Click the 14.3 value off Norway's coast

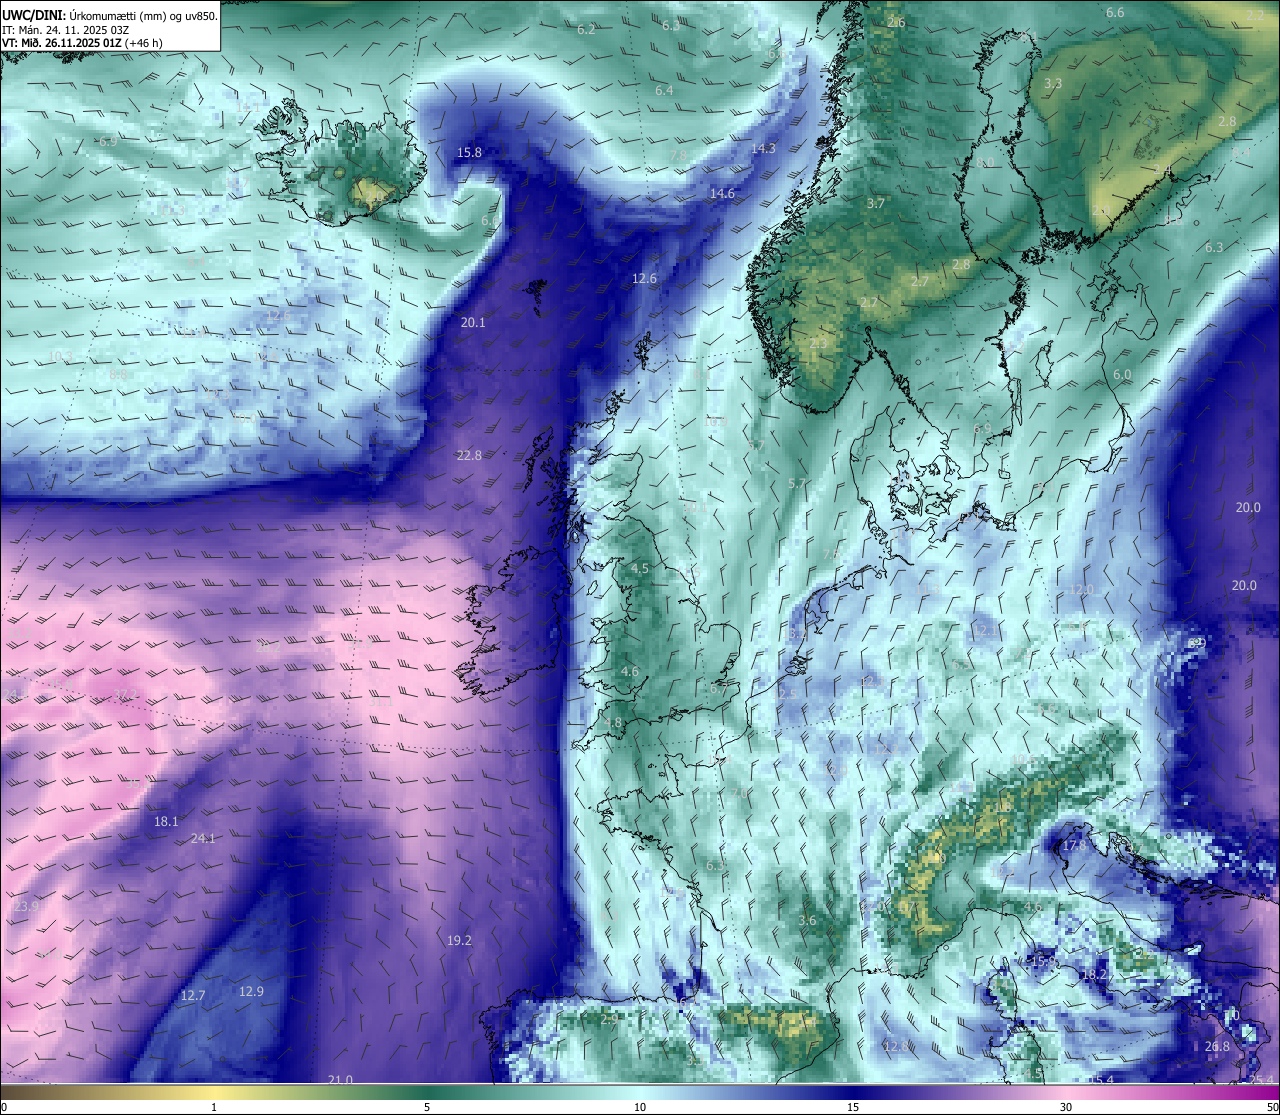click(763, 148)
